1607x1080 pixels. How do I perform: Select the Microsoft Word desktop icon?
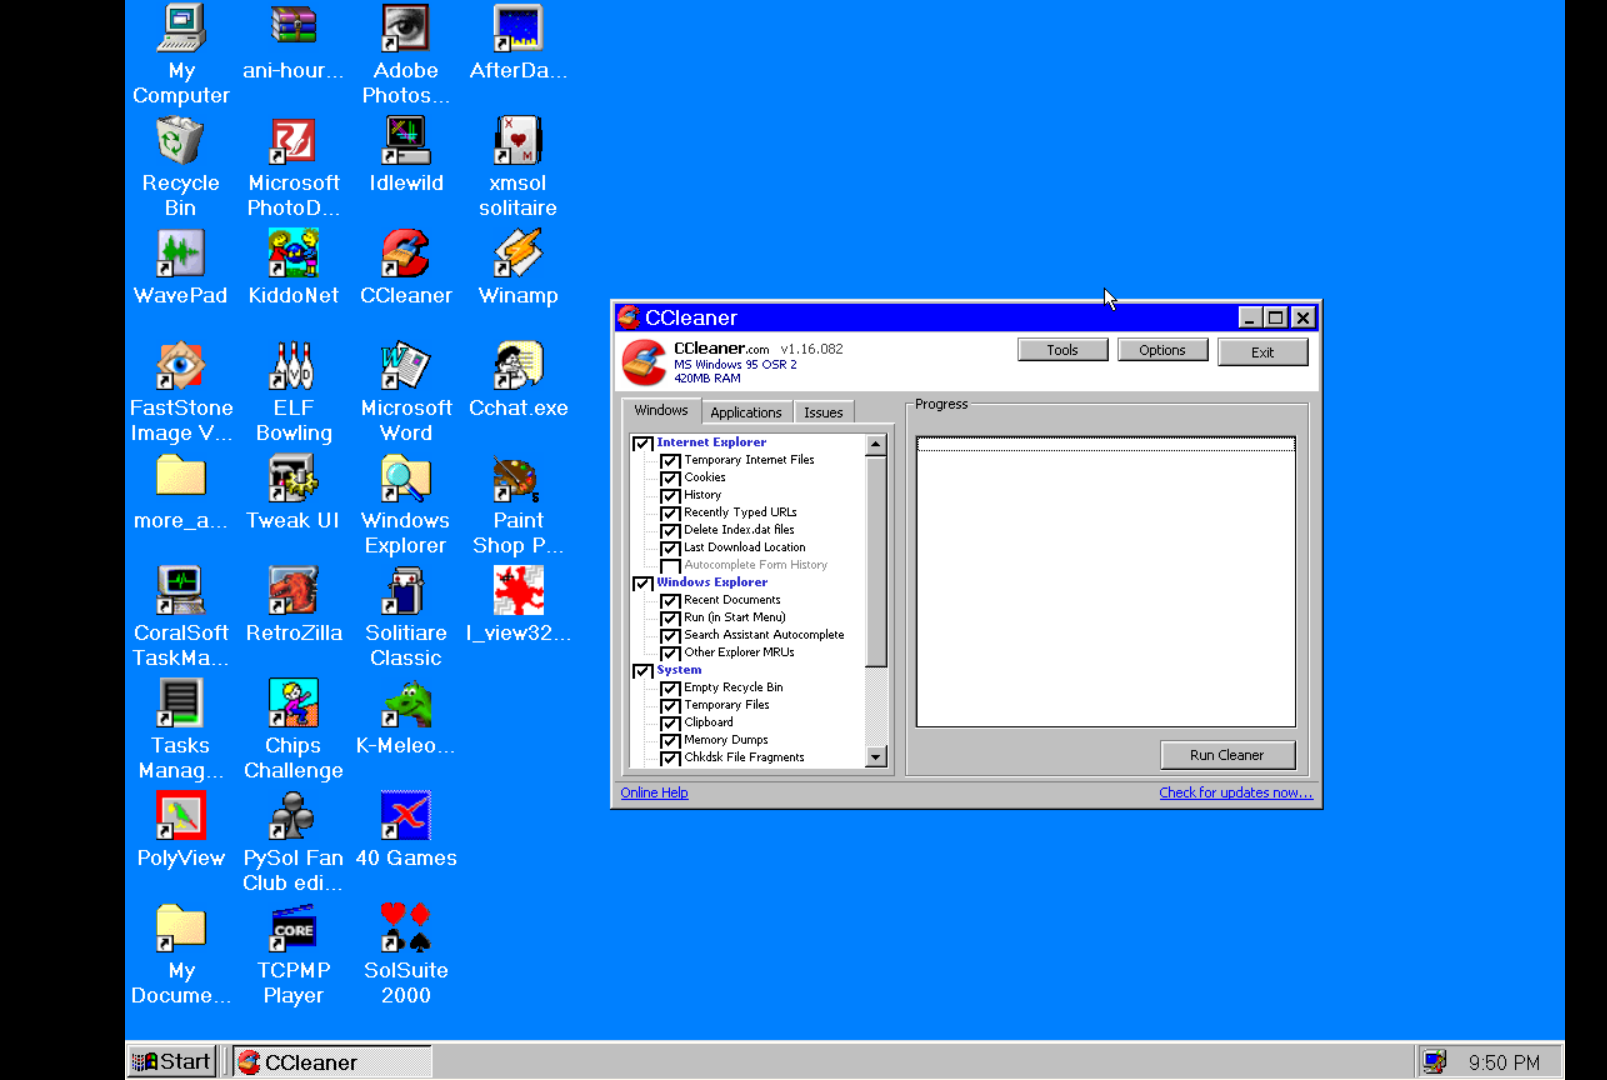point(405,366)
